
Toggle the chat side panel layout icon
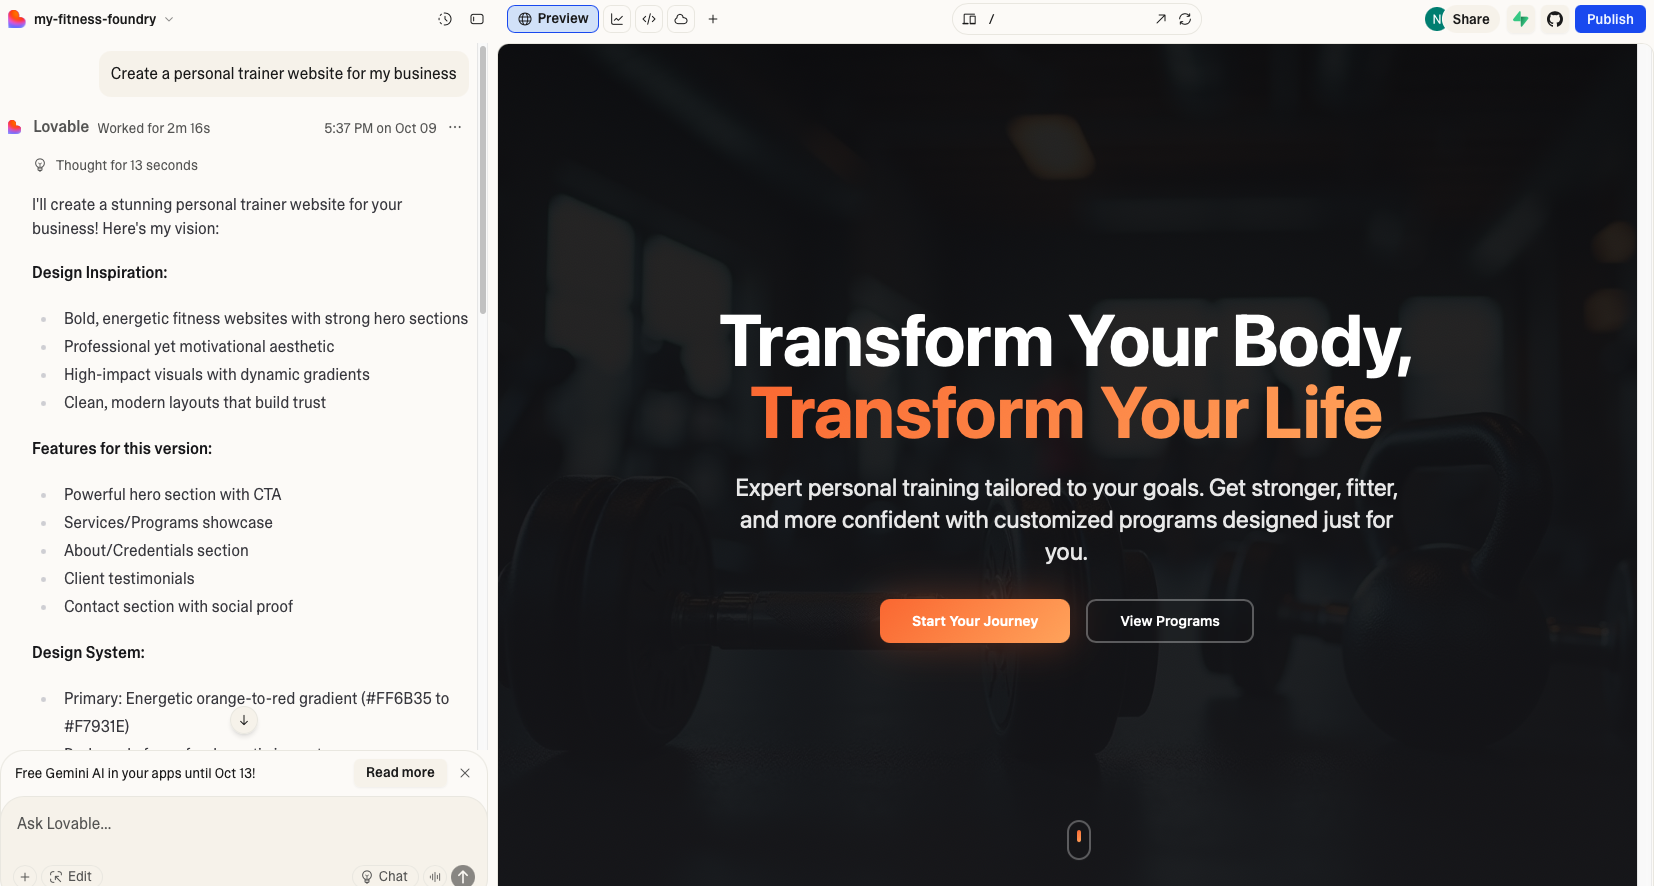click(x=477, y=19)
